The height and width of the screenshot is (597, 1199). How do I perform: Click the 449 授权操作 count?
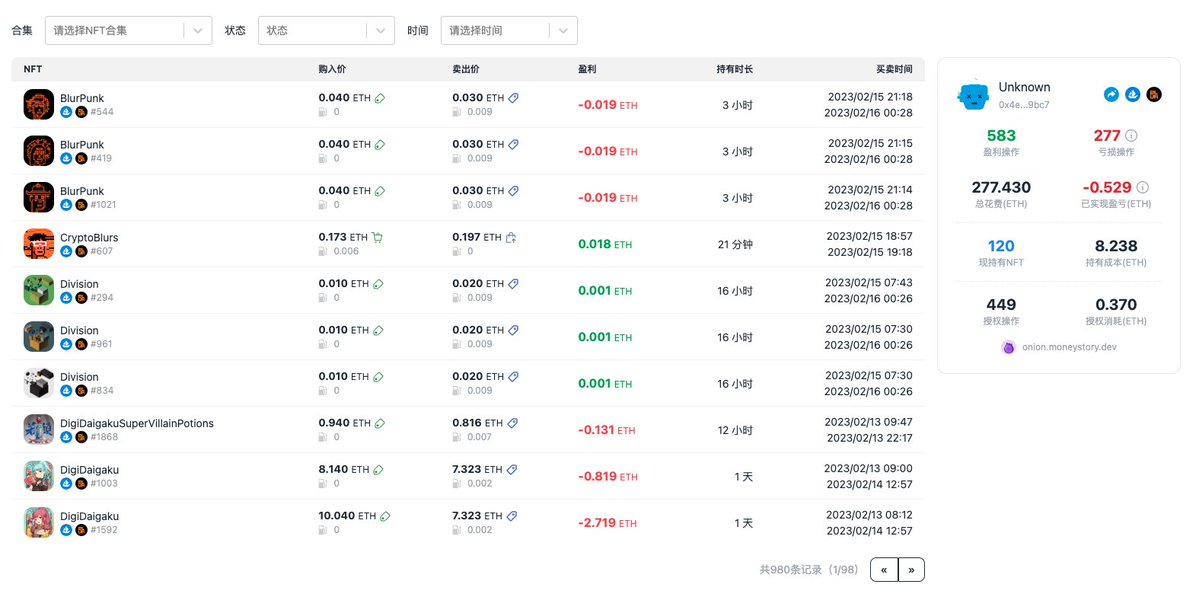pos(1001,304)
